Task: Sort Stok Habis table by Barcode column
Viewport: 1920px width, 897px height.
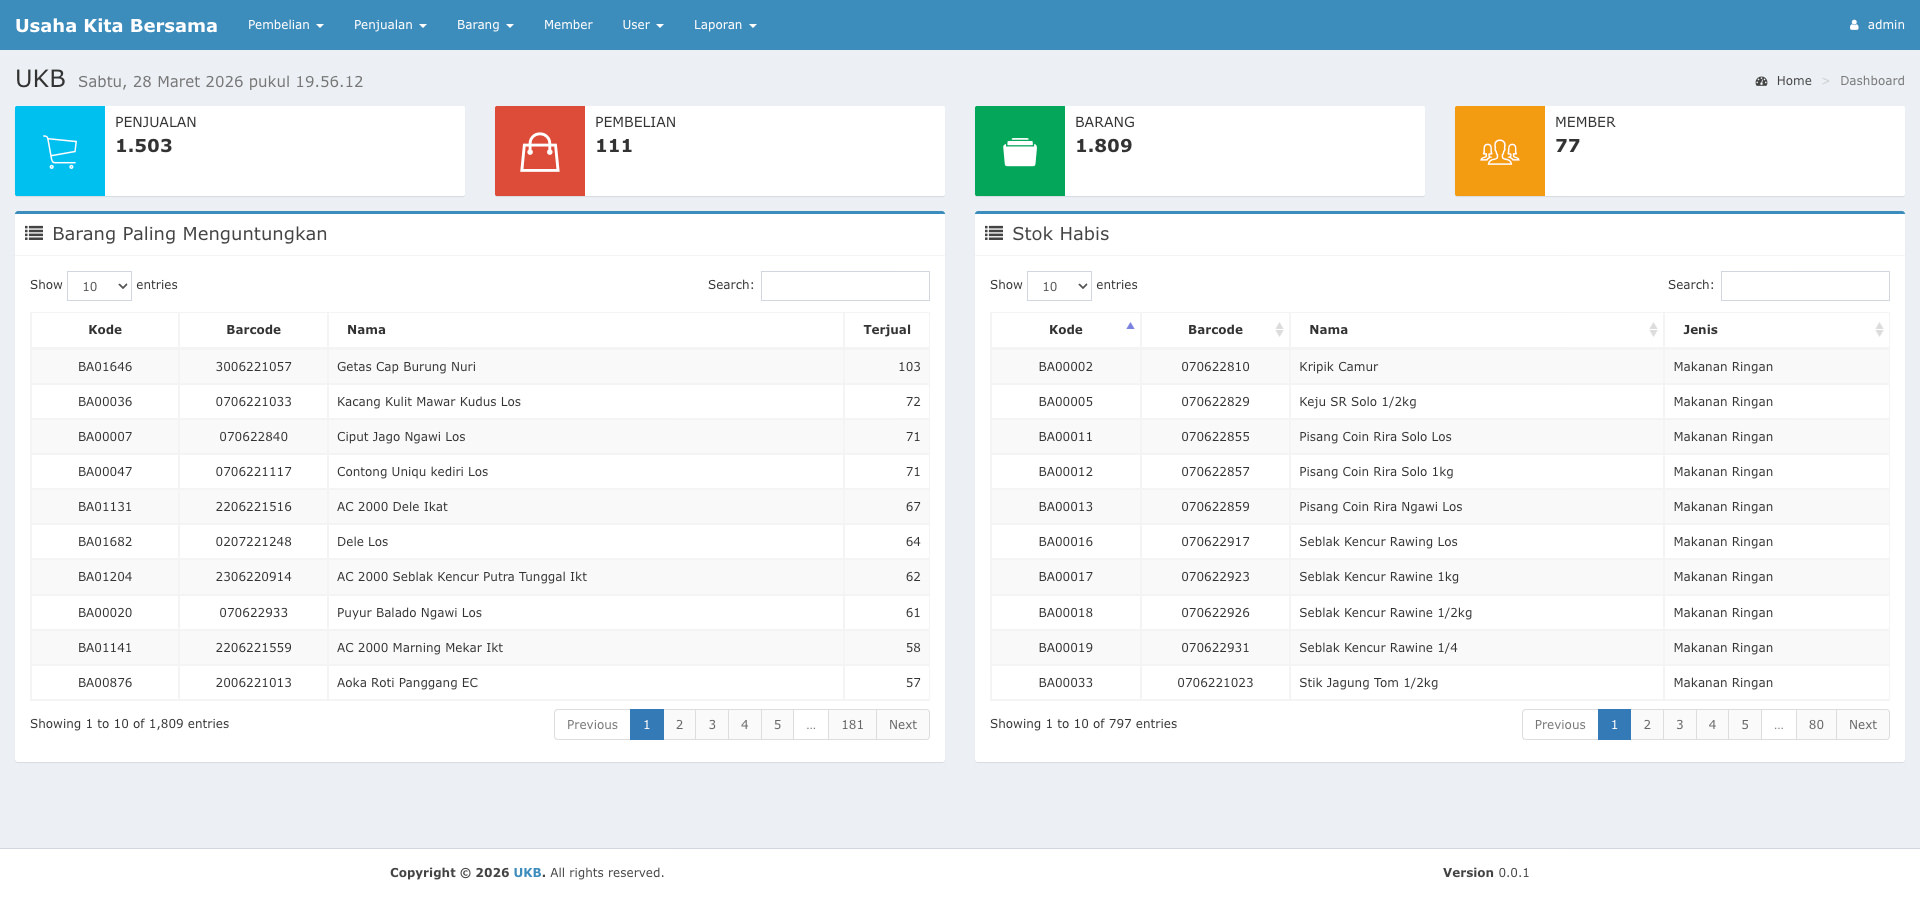Action: (1215, 330)
